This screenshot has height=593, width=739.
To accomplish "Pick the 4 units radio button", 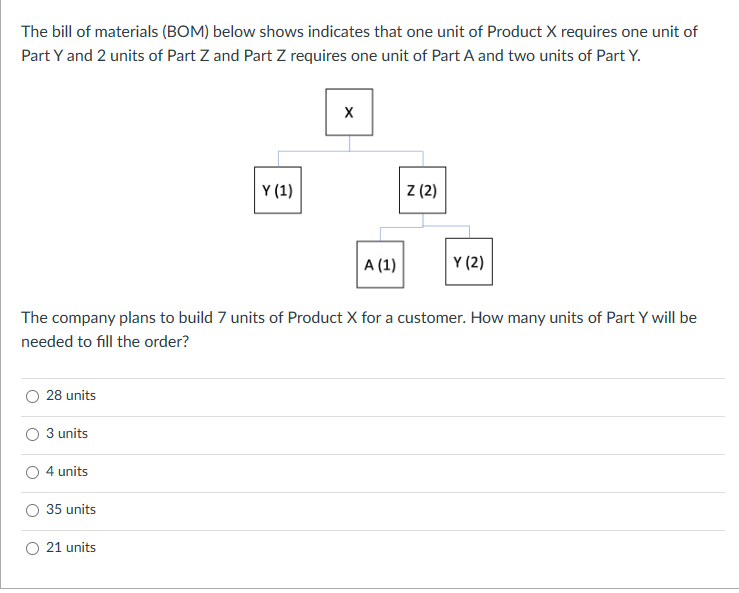I will (x=33, y=472).
